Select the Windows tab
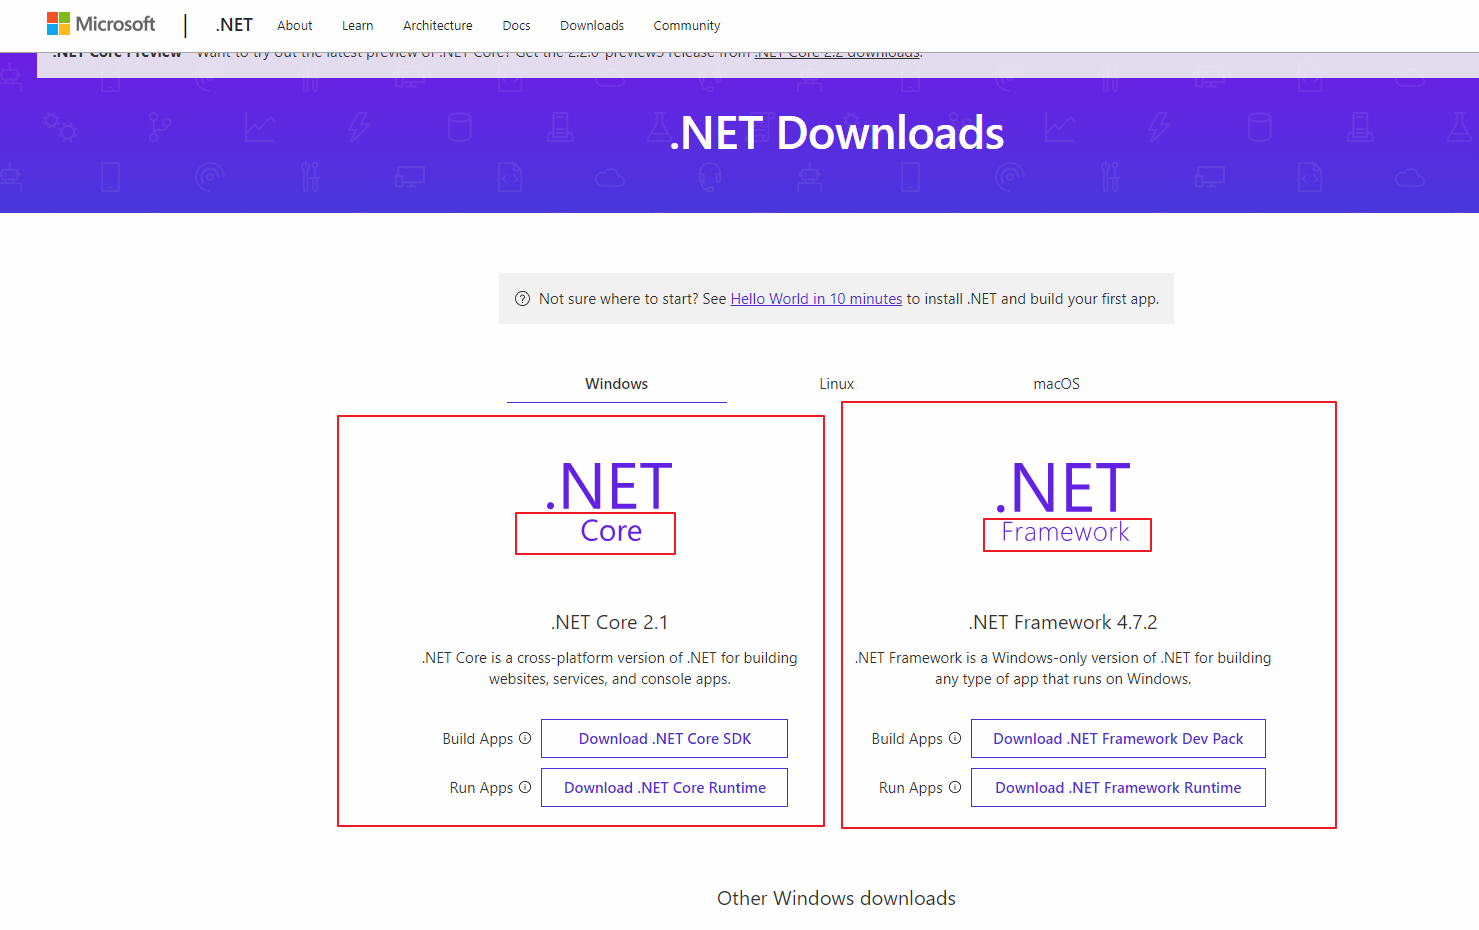The image size is (1479, 930). (x=616, y=383)
